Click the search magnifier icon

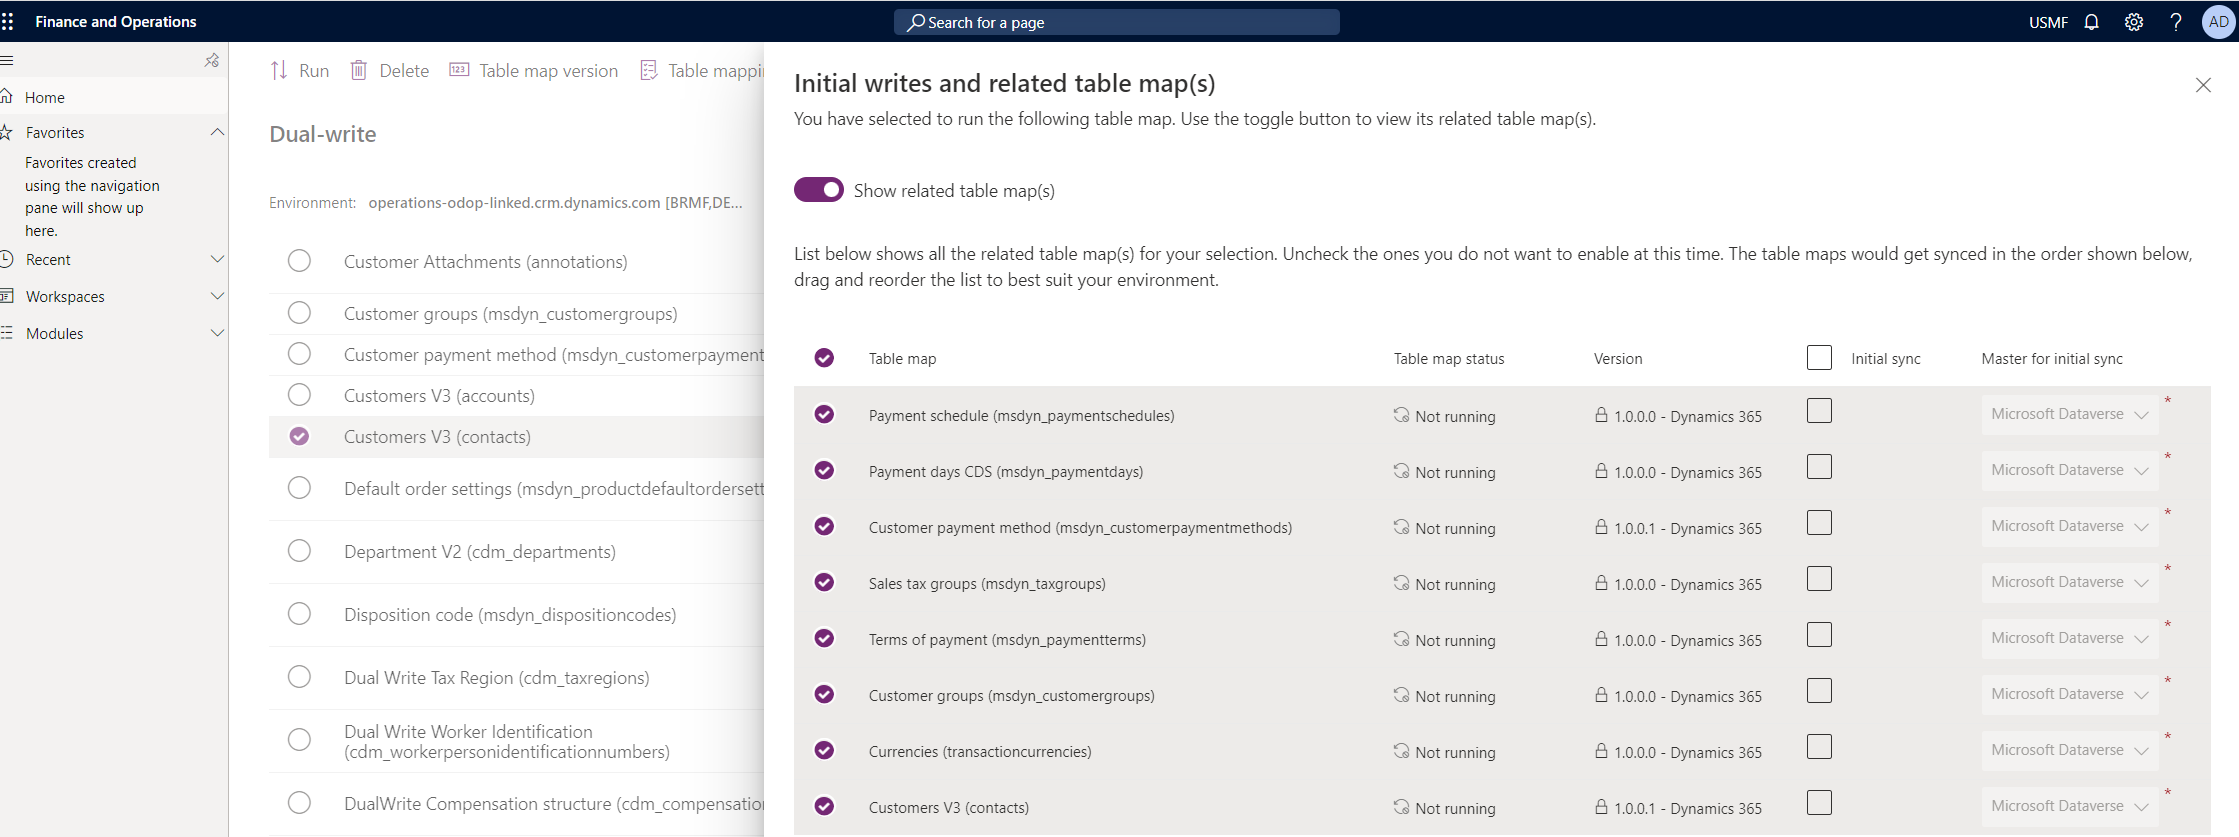[915, 22]
